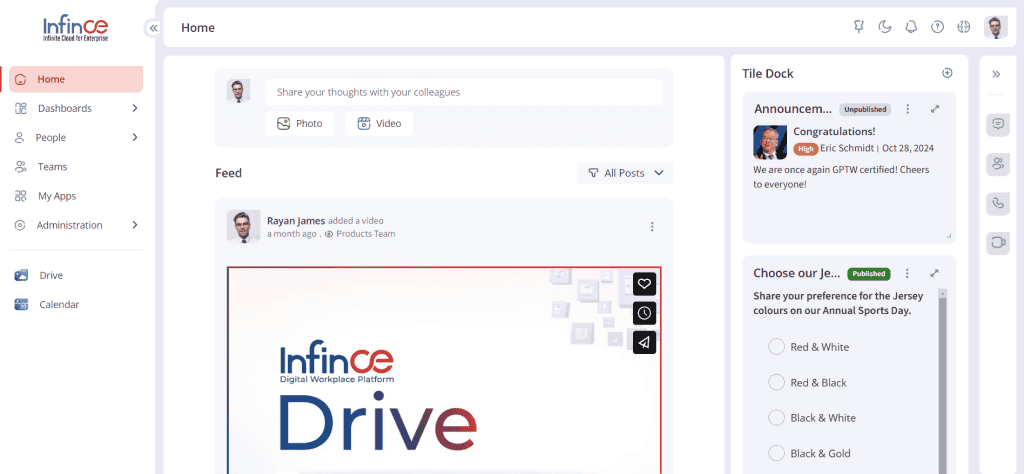The width and height of the screenshot is (1024, 474).
Task: Click the Video button
Action: coord(379,123)
